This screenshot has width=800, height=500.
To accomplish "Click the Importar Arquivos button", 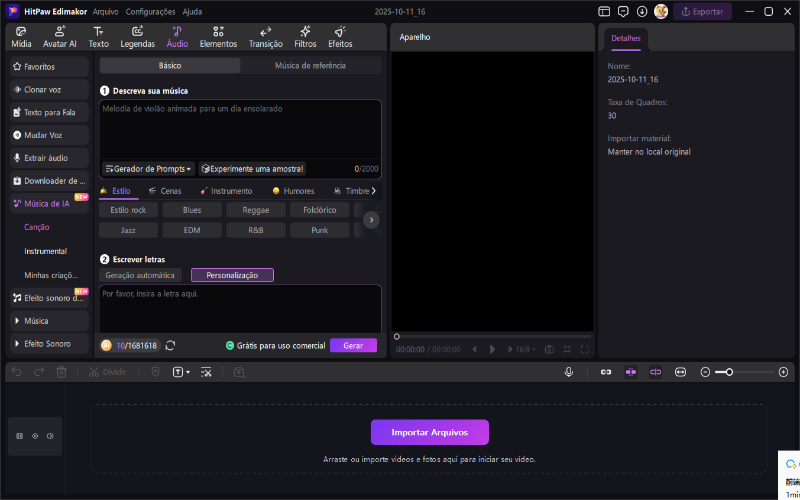I will (x=430, y=432).
